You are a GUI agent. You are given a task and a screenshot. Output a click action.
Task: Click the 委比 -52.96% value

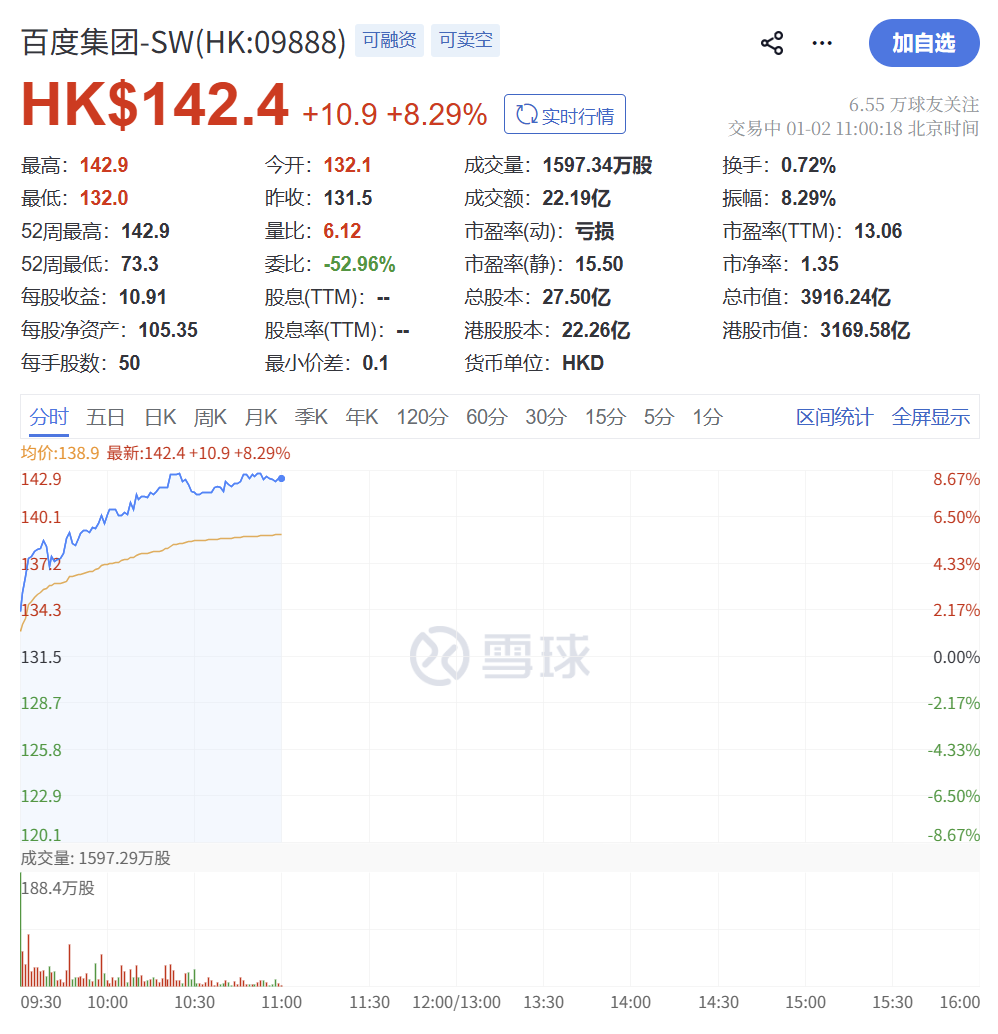359,264
